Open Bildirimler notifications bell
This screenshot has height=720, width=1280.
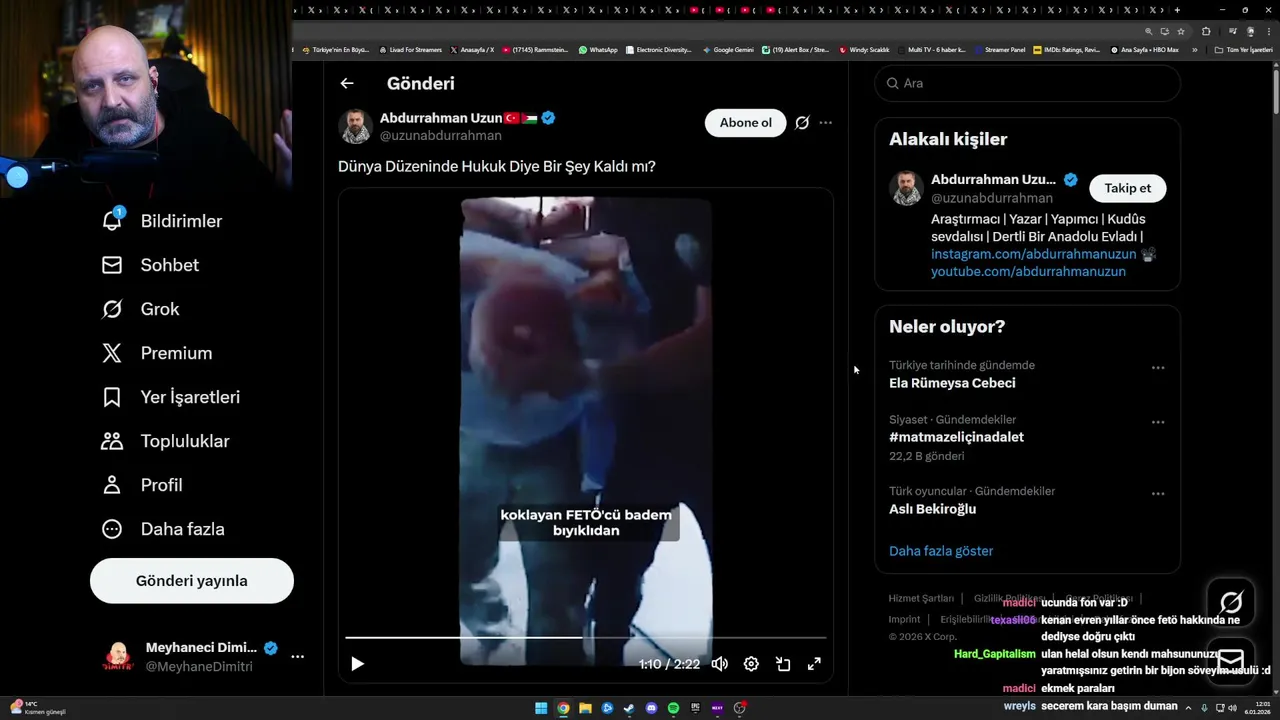point(163,221)
